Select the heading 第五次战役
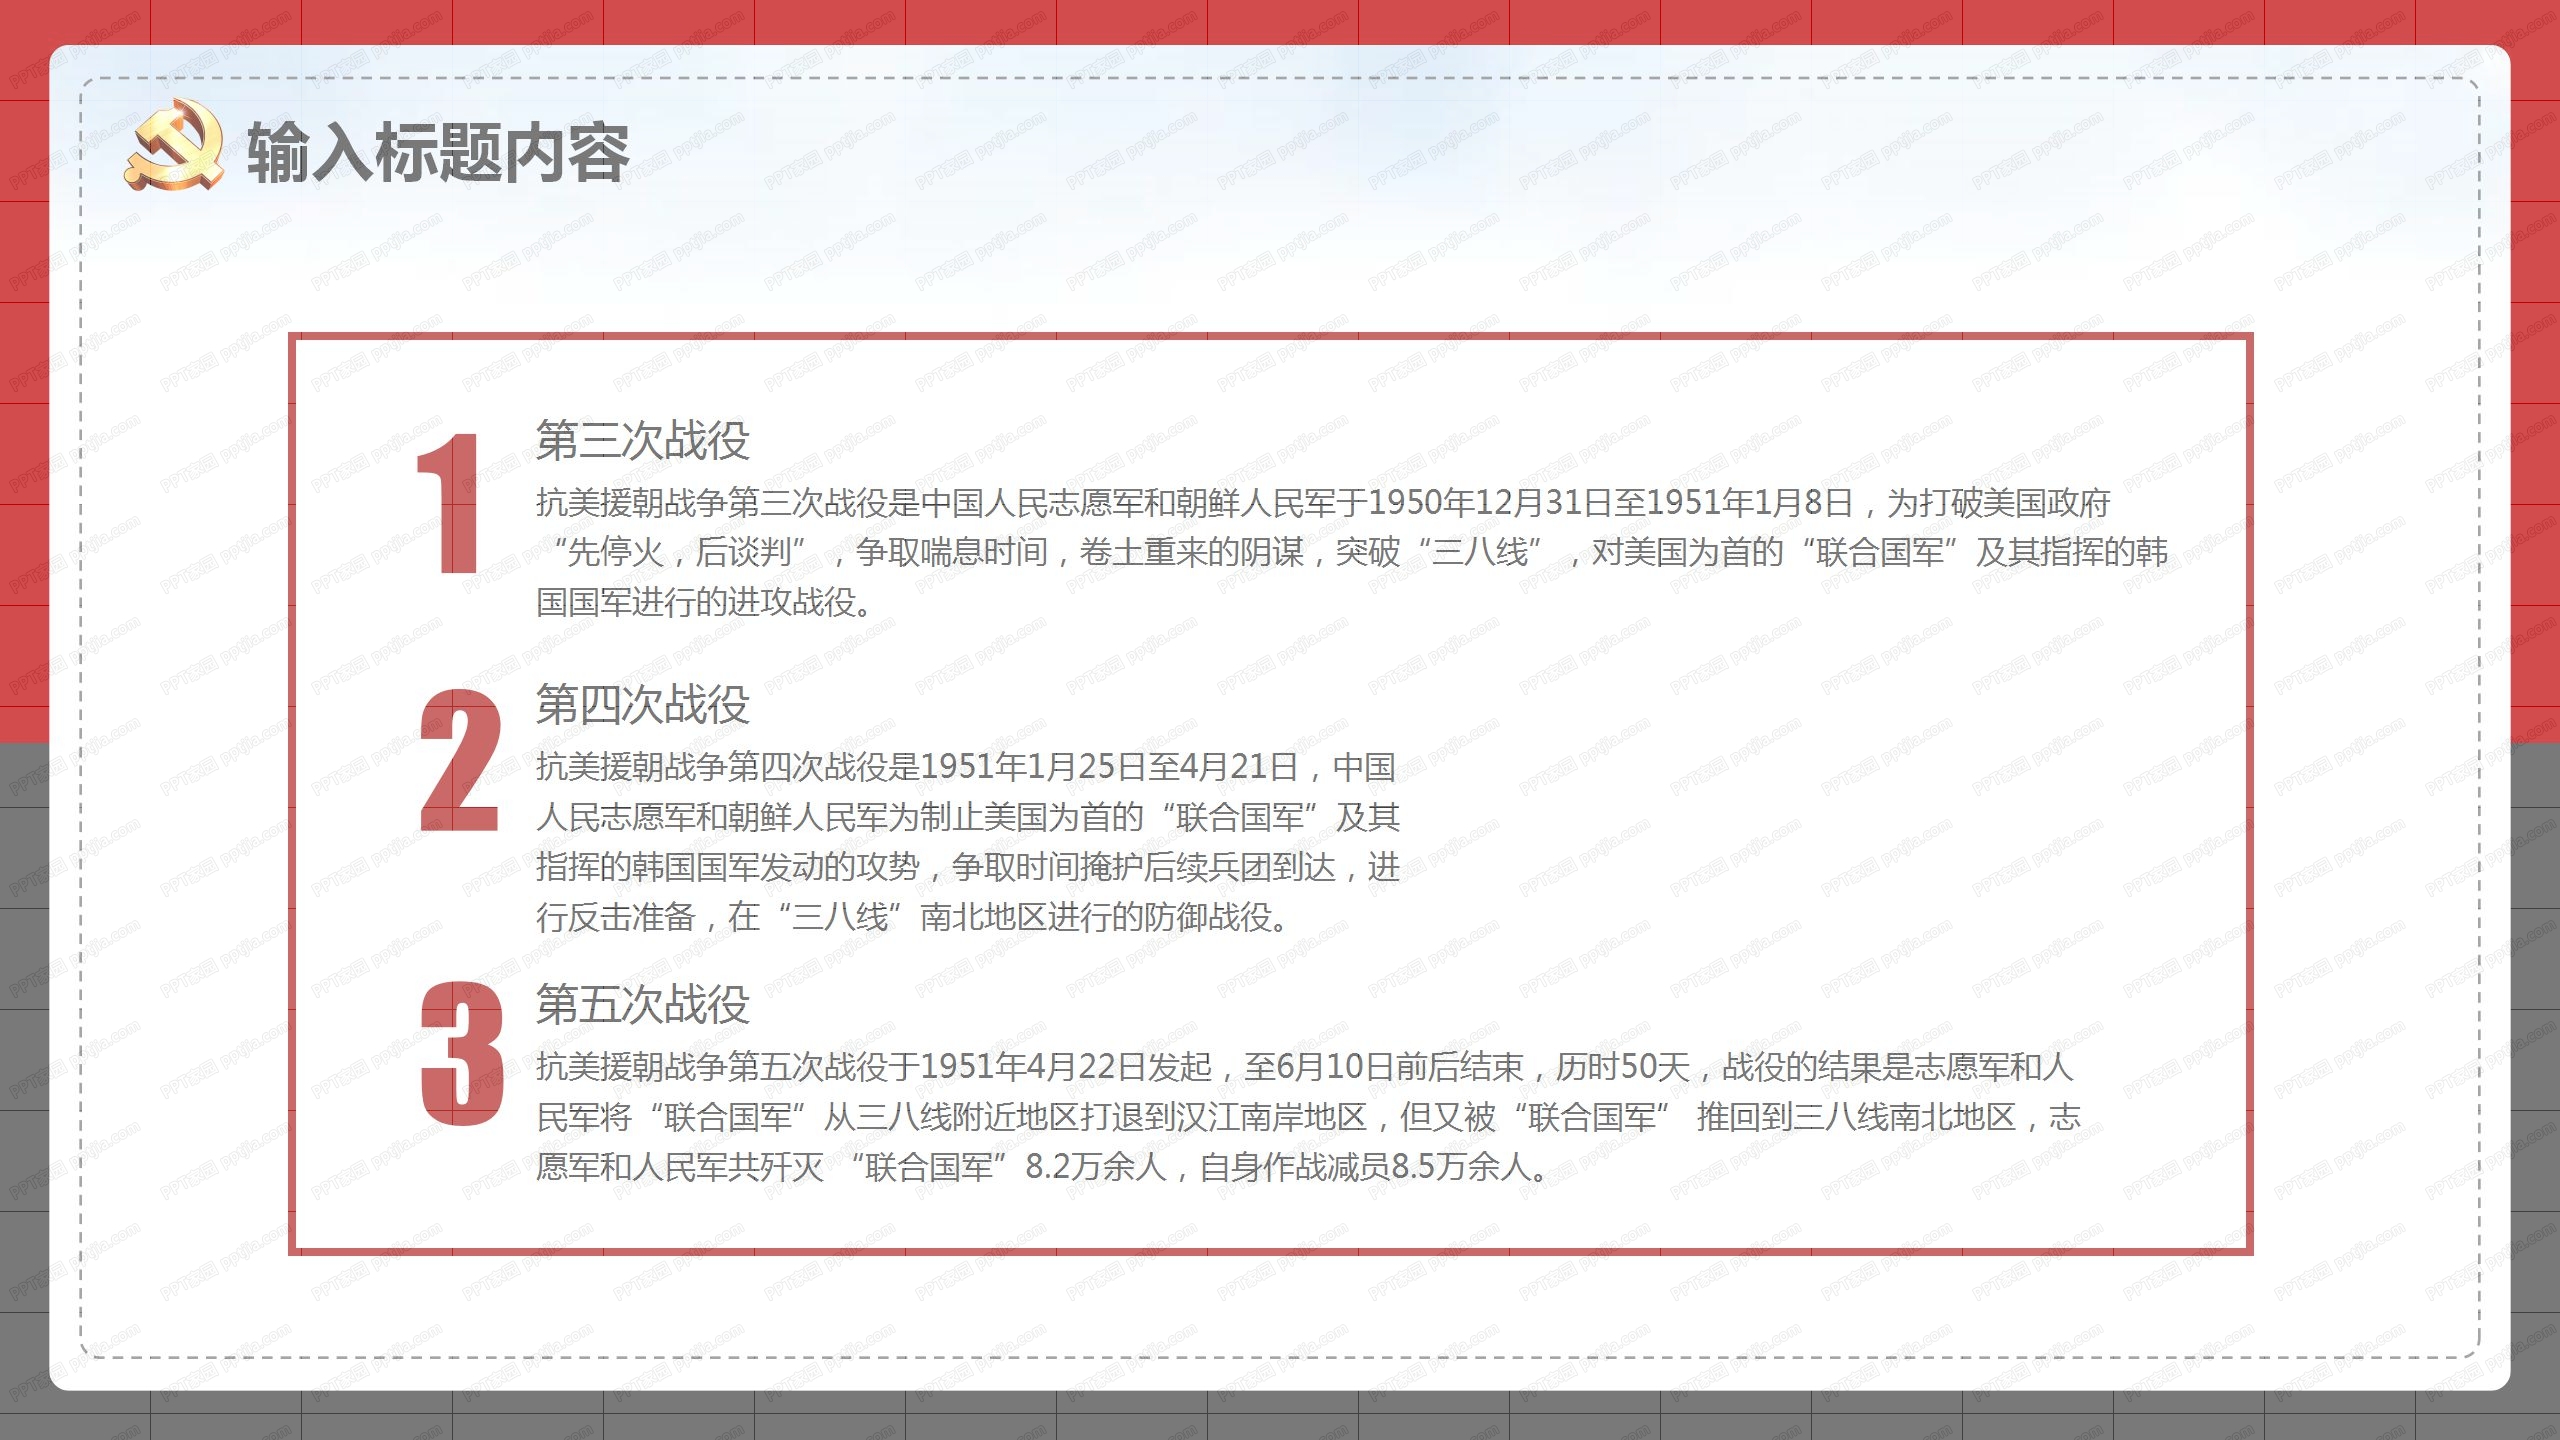Viewport: 2560px width, 1440px height. 642,1003
